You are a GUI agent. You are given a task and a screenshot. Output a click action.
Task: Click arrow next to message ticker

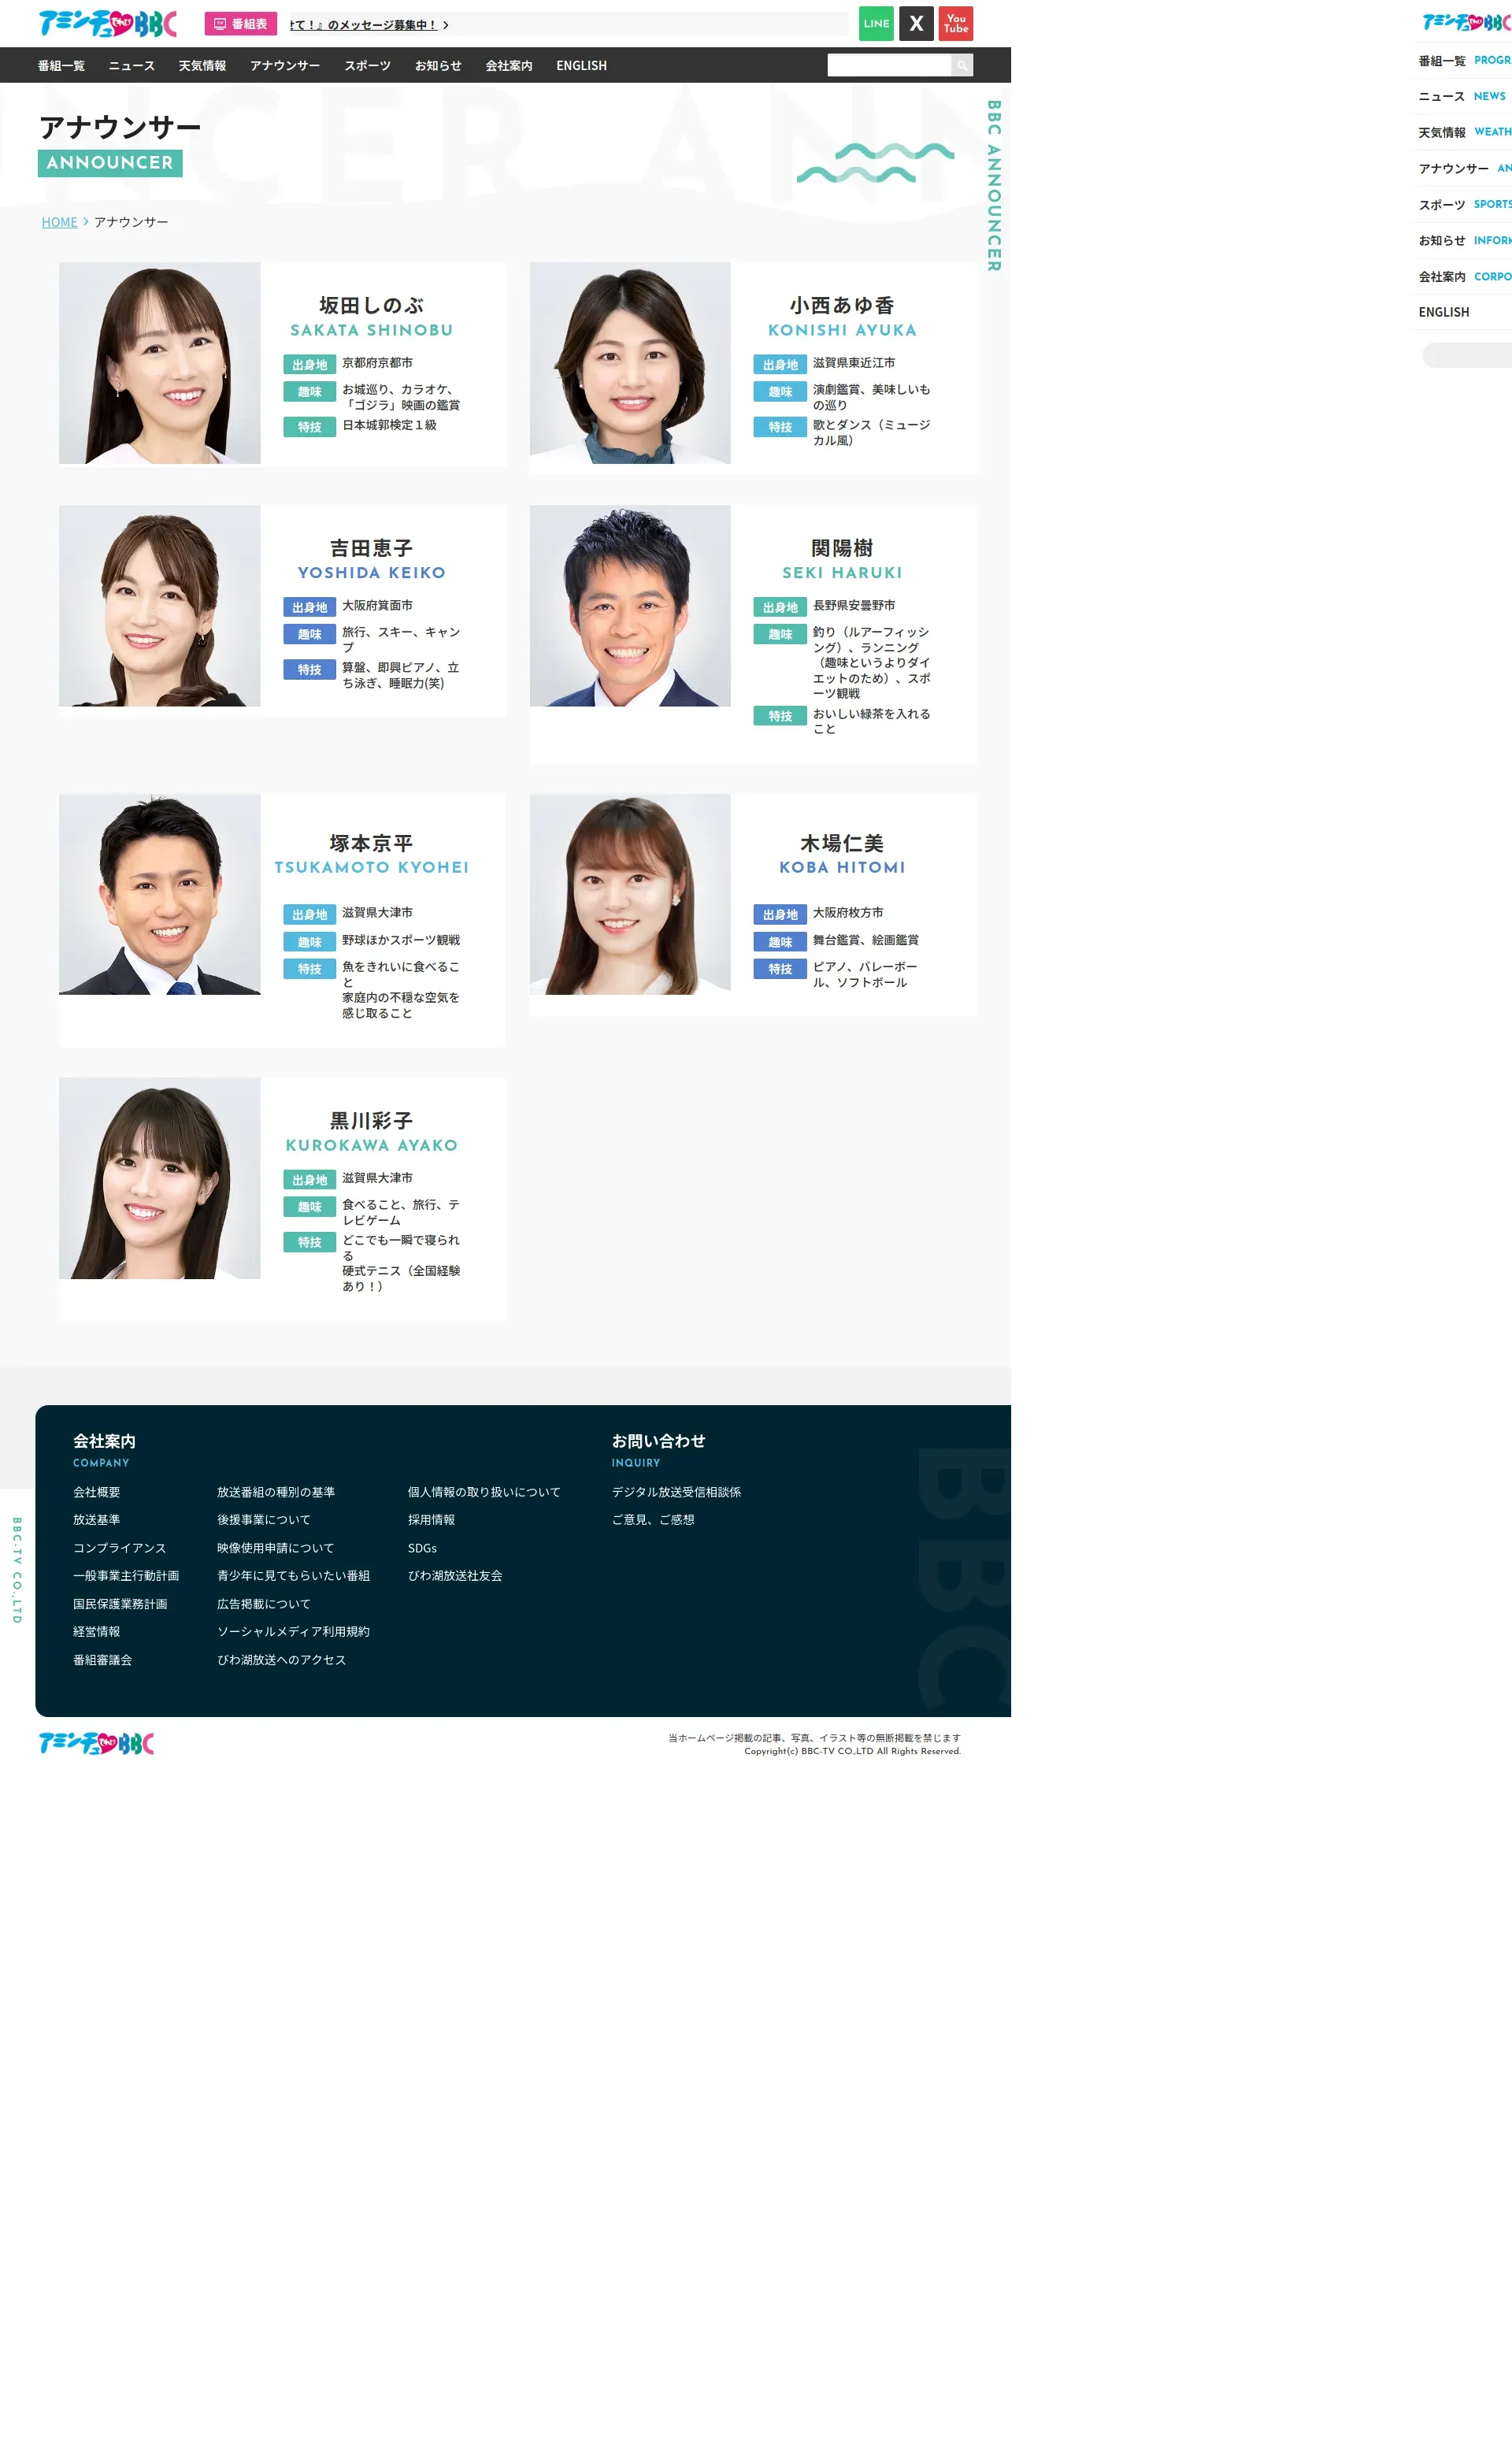pyautogui.click(x=446, y=25)
